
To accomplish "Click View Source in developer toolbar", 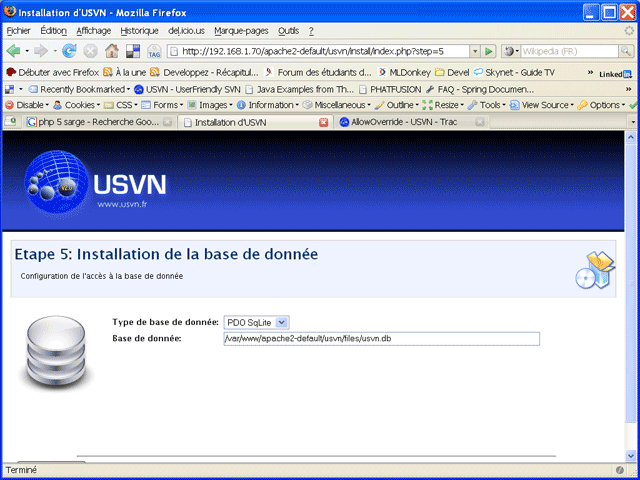I will [x=545, y=105].
